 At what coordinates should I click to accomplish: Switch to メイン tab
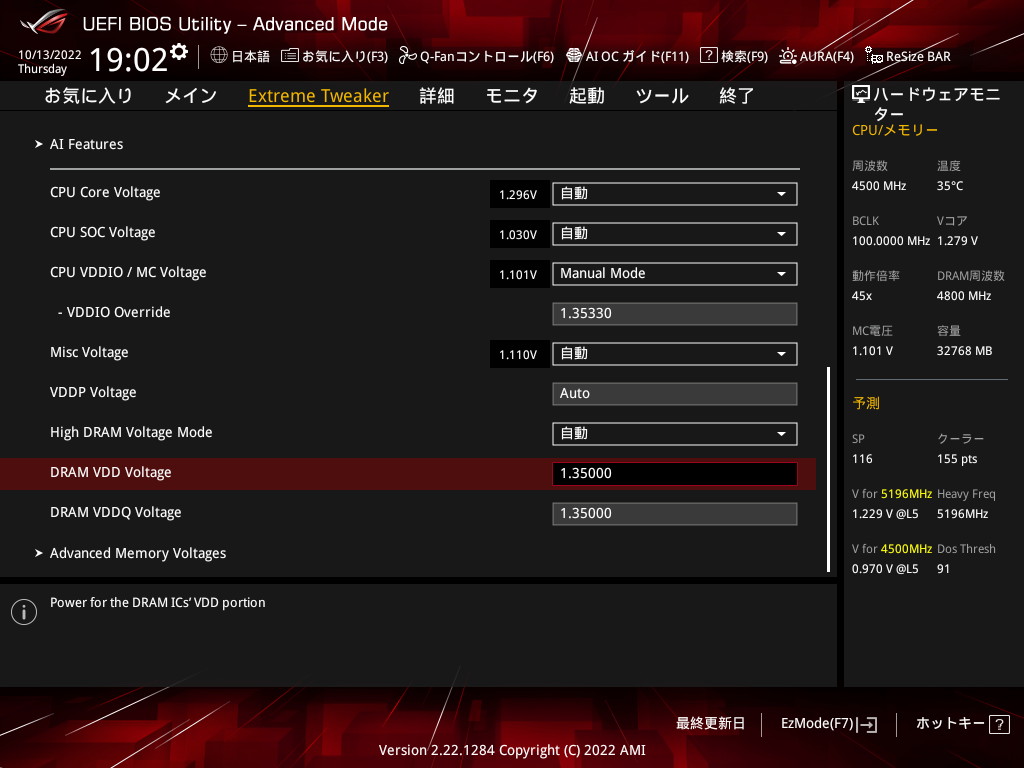point(191,96)
